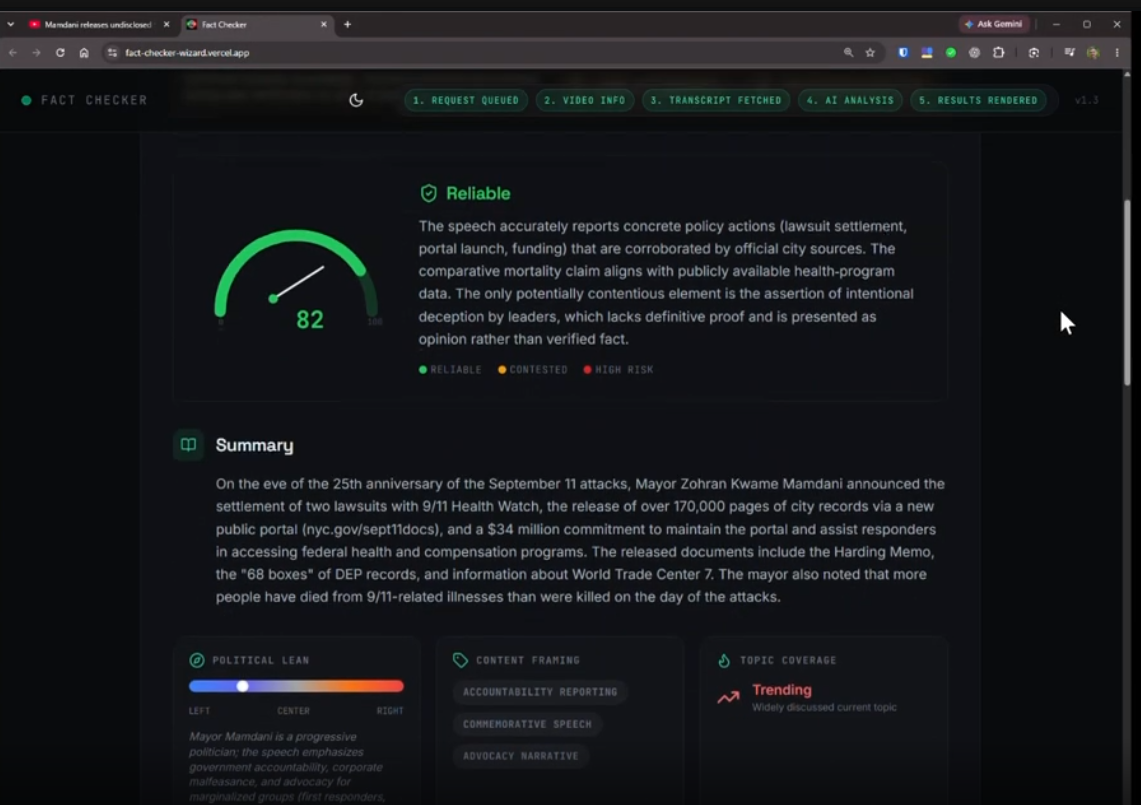Click the page vertical scrollbar thumb
This screenshot has width=1141, height=805.
[x=1127, y=291]
